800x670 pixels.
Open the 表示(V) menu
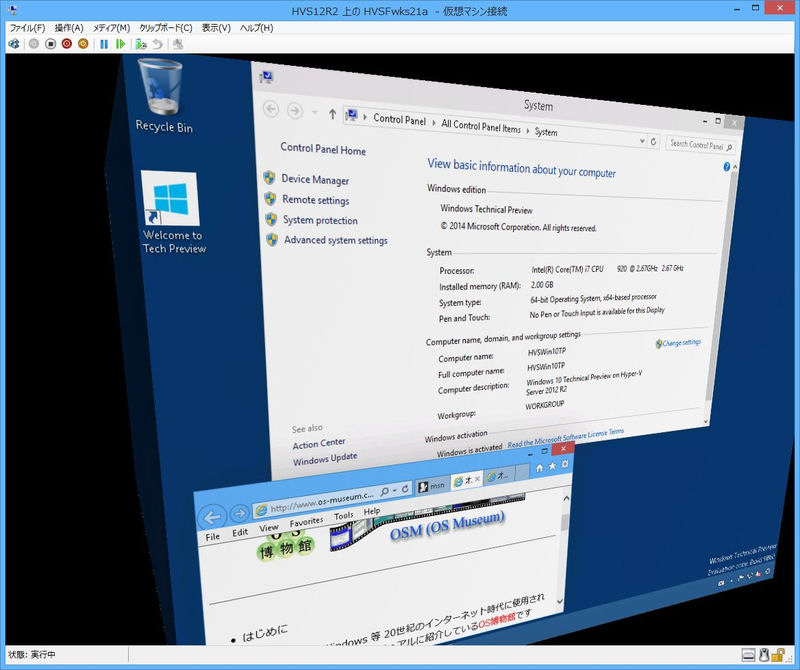point(216,28)
